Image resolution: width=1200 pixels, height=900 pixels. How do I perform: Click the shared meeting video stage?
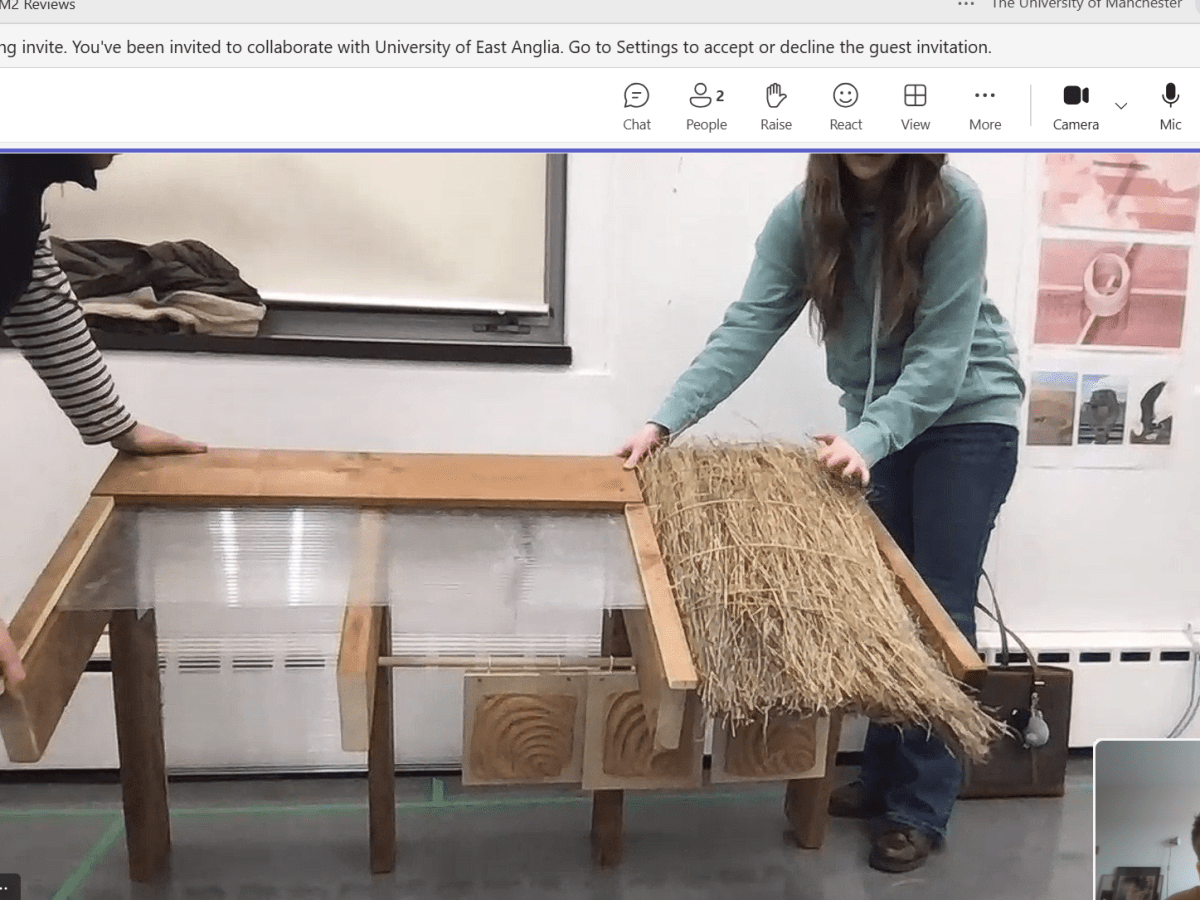click(550, 500)
